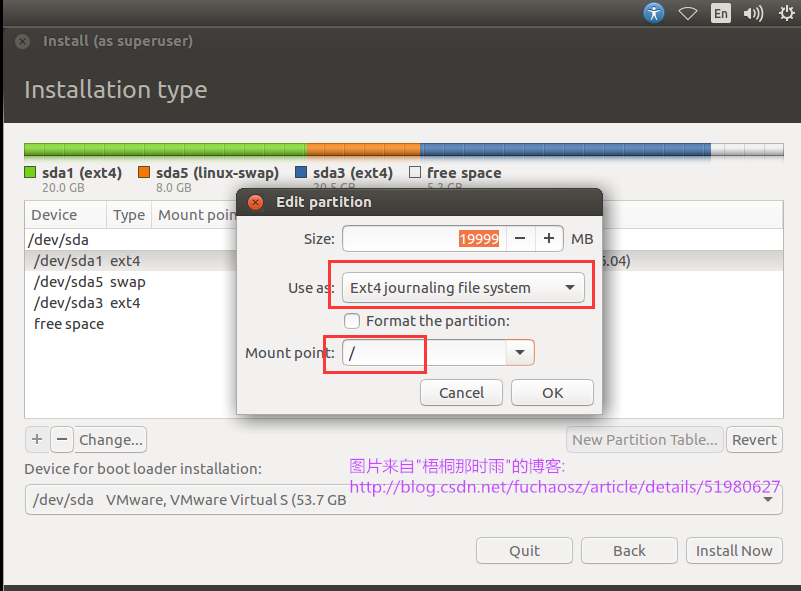Open the Mount point dropdown arrow

click(519, 353)
